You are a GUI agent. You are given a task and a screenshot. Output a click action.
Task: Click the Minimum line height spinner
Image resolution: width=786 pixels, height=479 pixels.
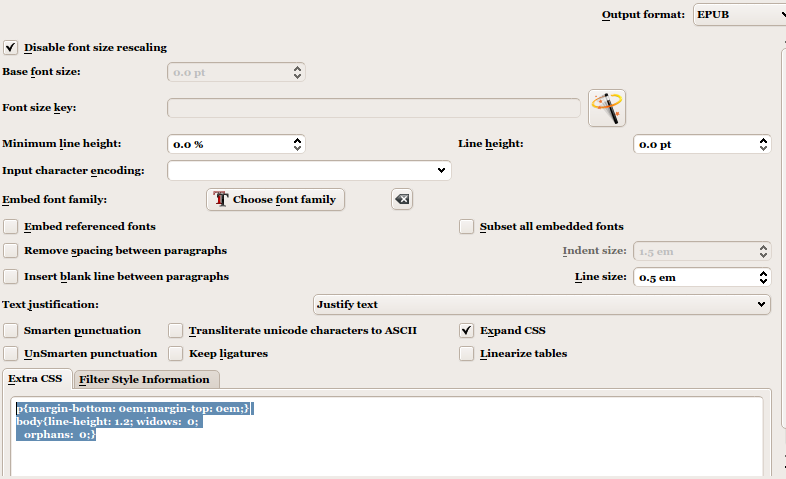[234, 144]
